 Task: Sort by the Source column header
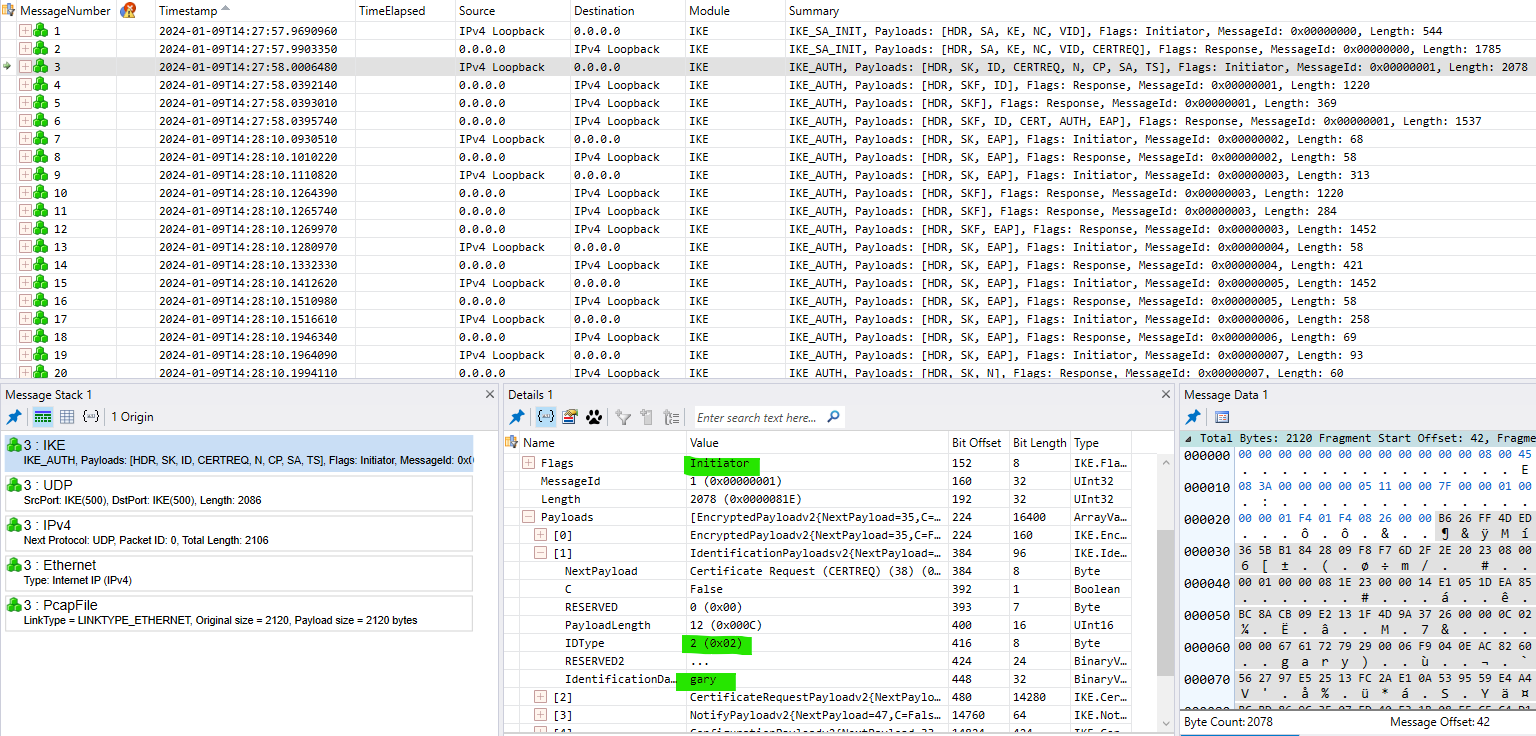click(x=511, y=10)
